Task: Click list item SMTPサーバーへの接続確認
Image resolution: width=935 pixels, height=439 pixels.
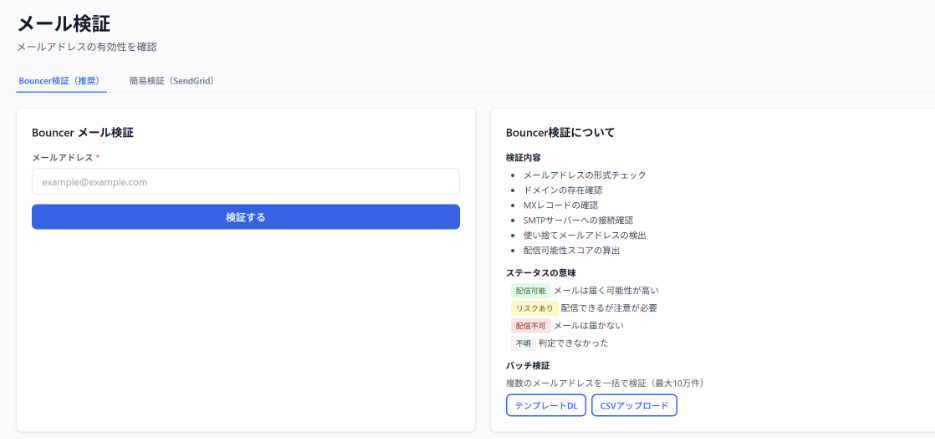Action: 578,220
